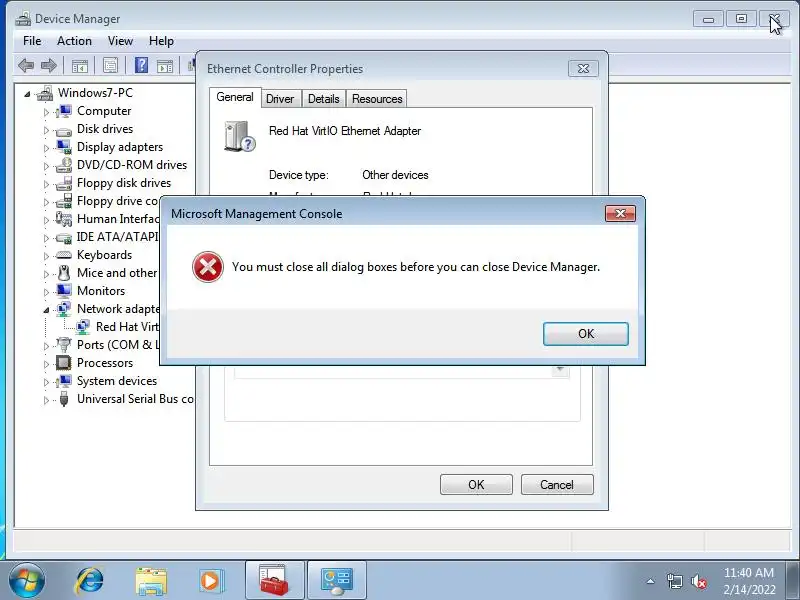Viewport: 800px width, 600px height.
Task: Click the muted volume tray icon
Action: 698,581
